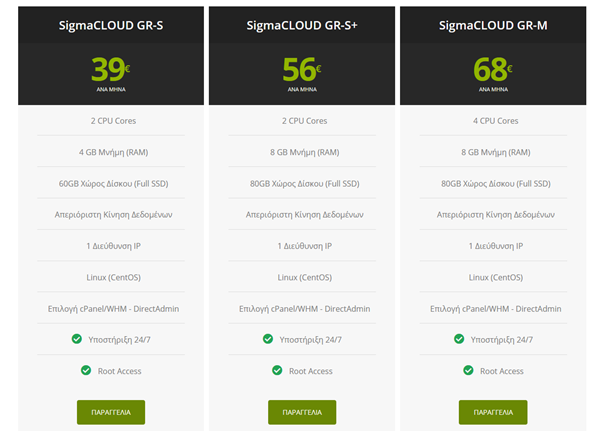Click the Υποστήριξη 24/7 checkmark icon in GR-S+
The width and height of the screenshot is (602, 431).
coord(268,339)
